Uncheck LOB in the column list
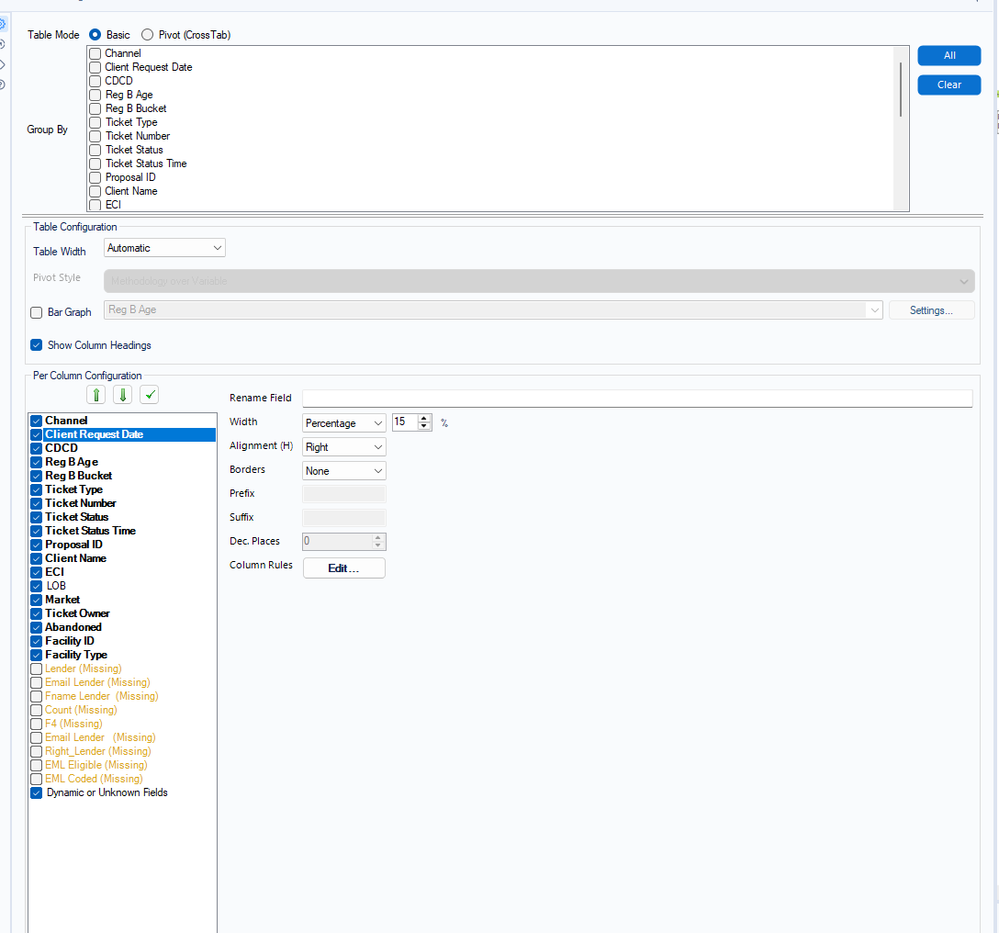Viewport: 999px width, 933px height. 36,586
